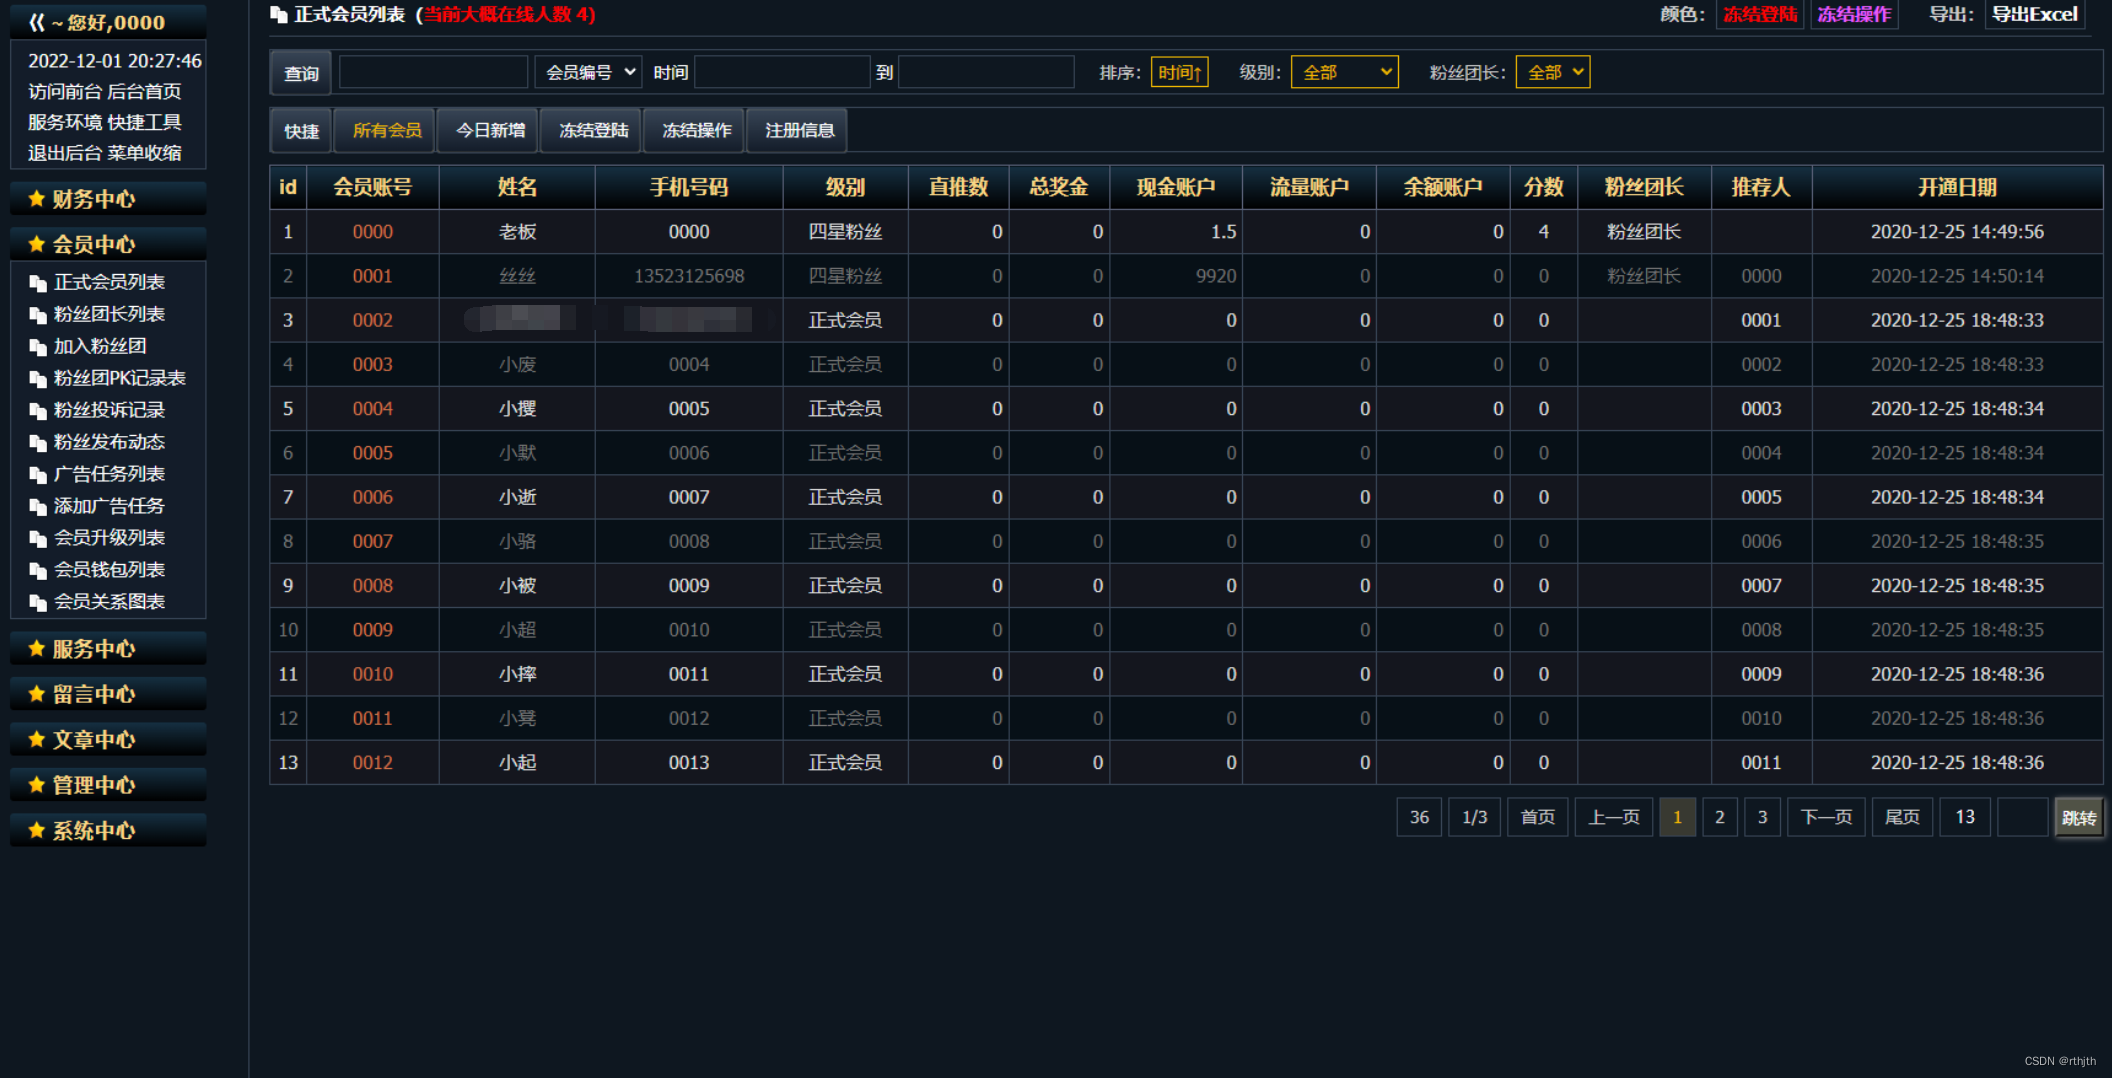The height and width of the screenshot is (1078, 2112).
Task: Open member account 0001 link
Action: [372, 276]
